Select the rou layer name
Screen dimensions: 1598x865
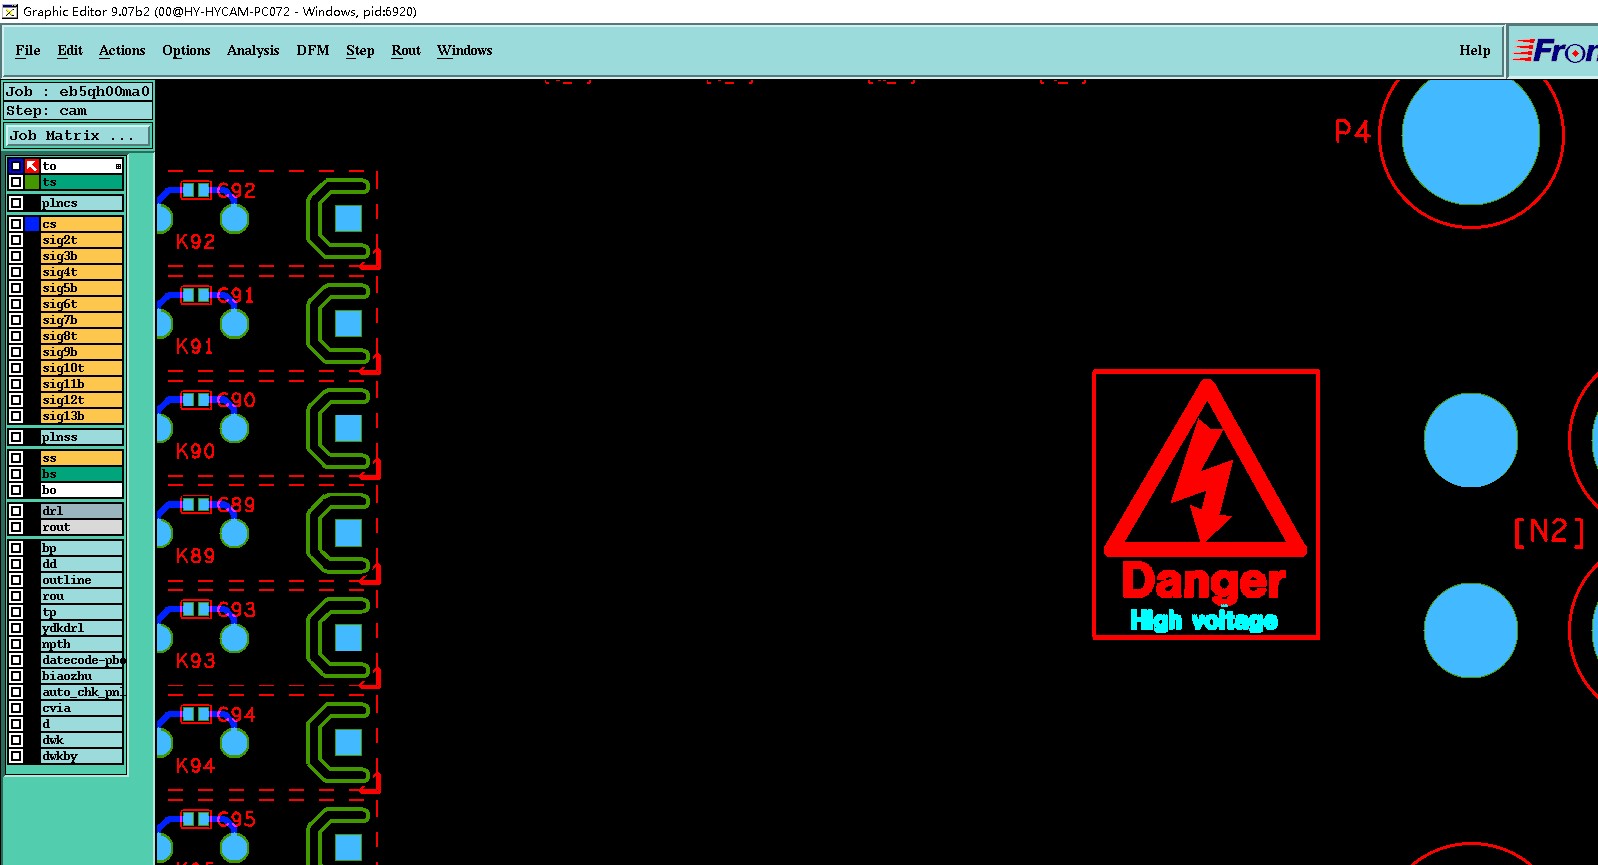tap(82, 596)
